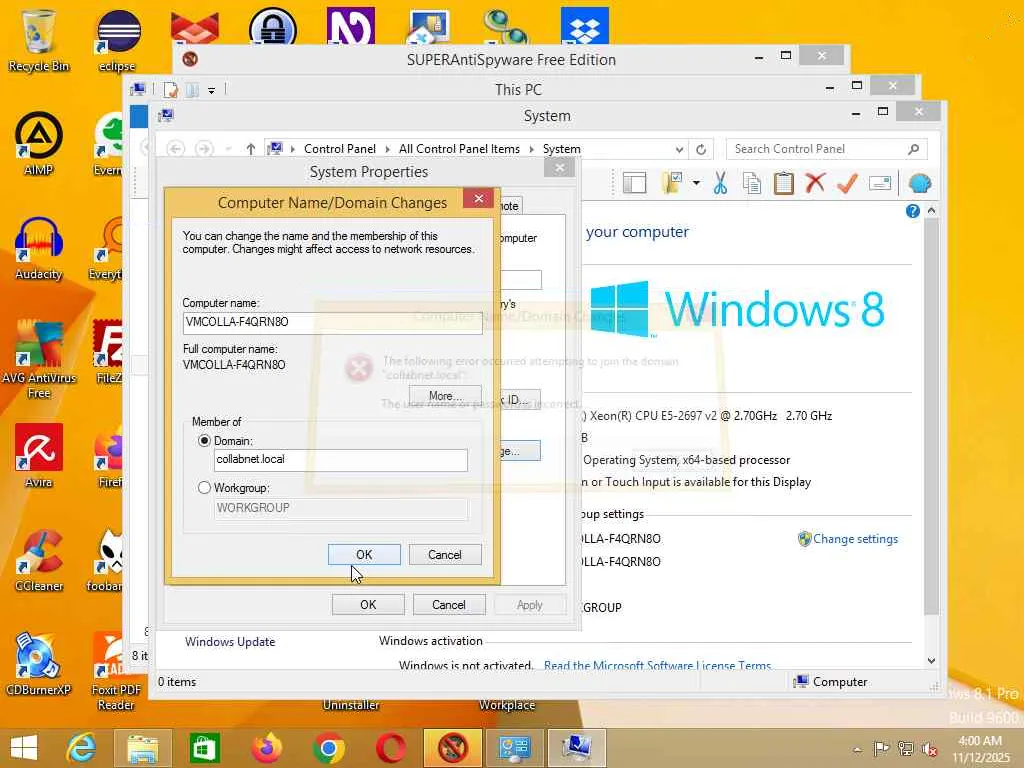Image resolution: width=1024 pixels, height=768 pixels.
Task: Expand the arrow after Control Panel breadcrumb
Action: [387, 150]
